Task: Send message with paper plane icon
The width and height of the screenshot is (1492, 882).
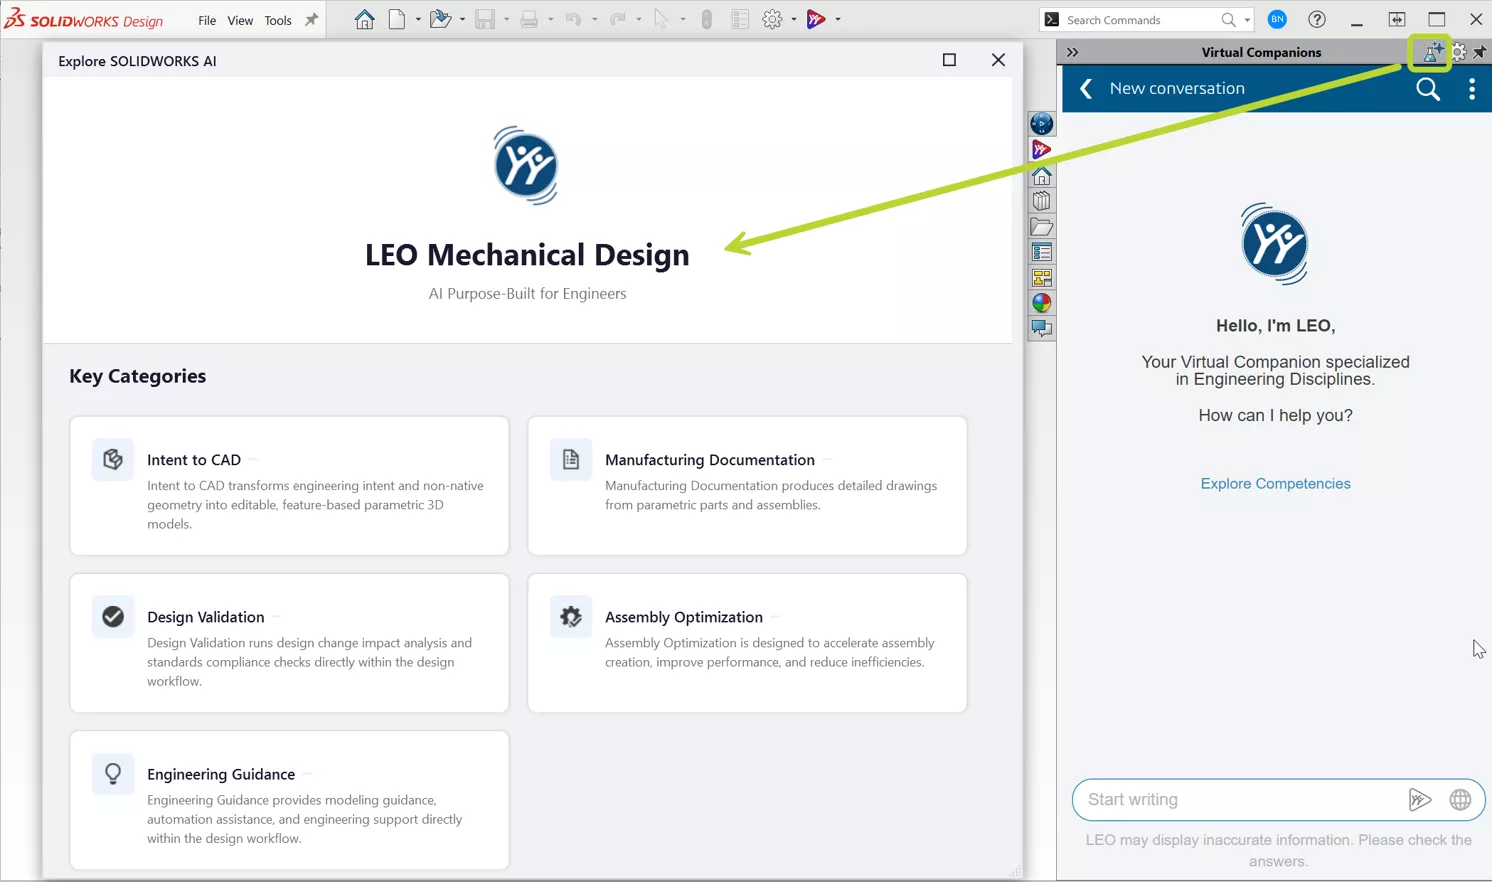Action: tap(1420, 799)
